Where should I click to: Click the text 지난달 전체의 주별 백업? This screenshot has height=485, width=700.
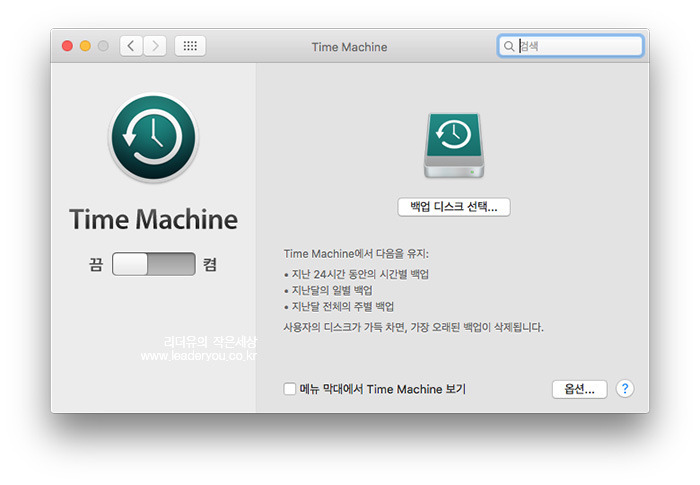(x=342, y=306)
